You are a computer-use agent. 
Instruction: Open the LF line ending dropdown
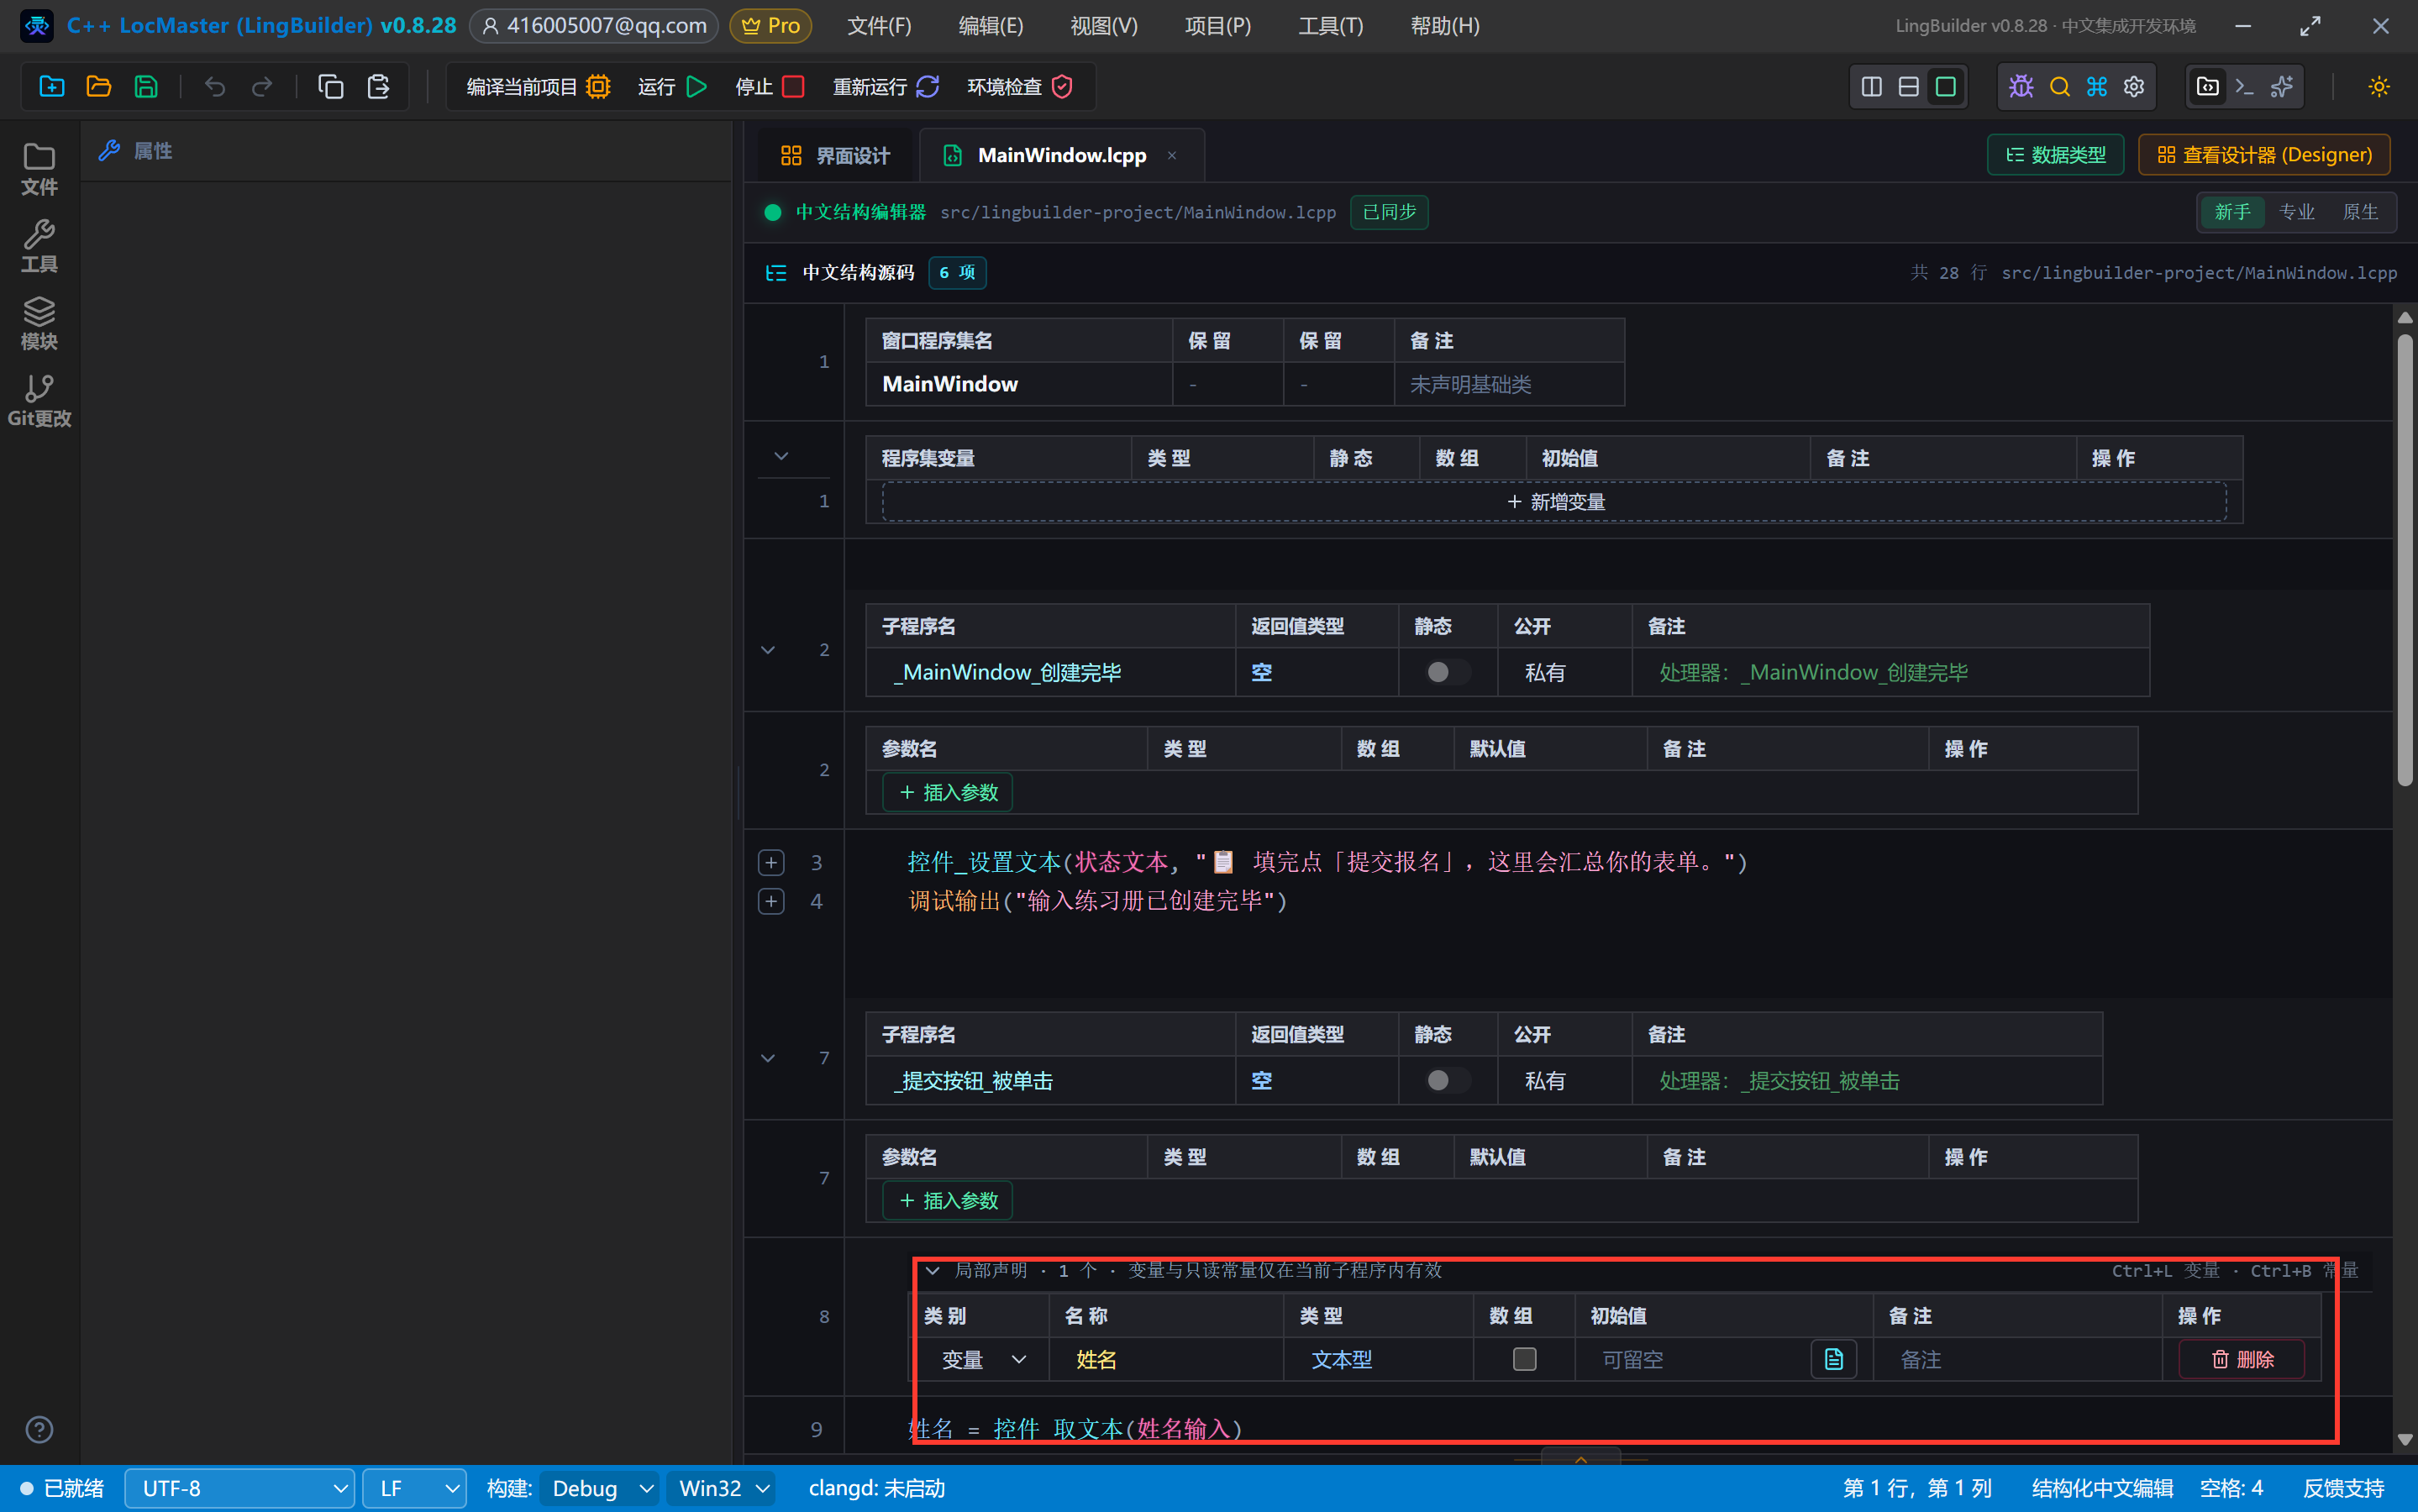(414, 1488)
